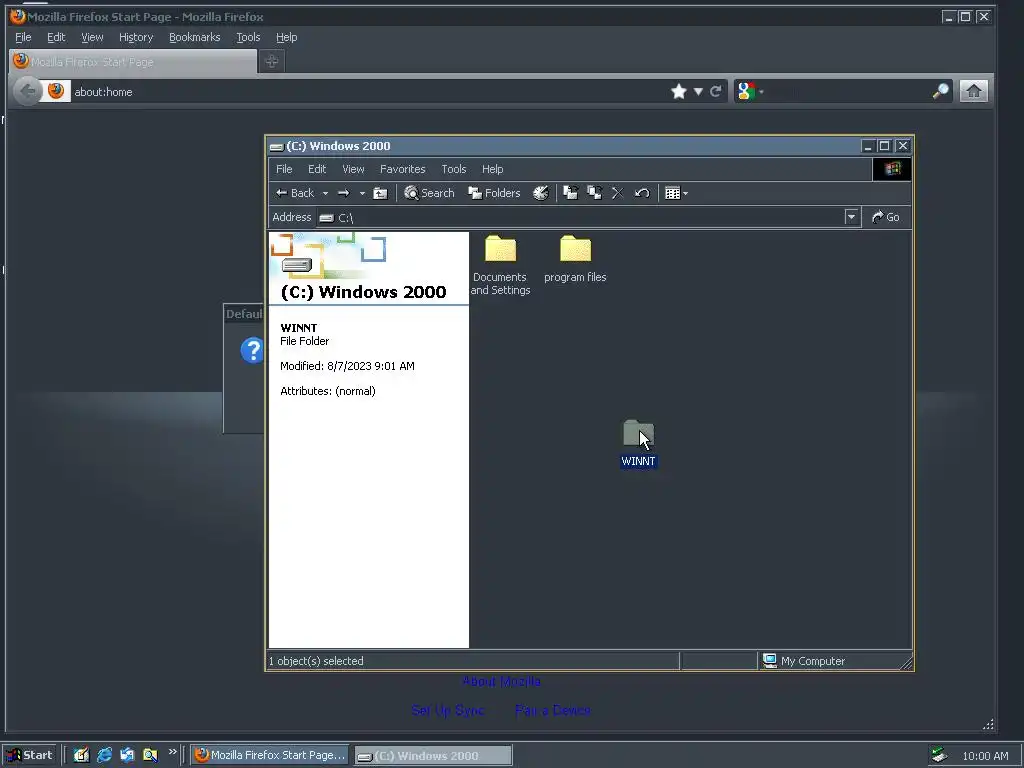Select the Documents and Settings folder
Screen dimensions: 1024x768
click(500, 266)
